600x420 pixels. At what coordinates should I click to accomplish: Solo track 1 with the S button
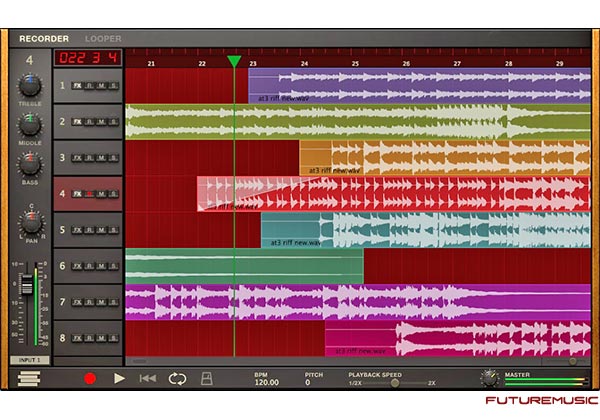point(113,86)
